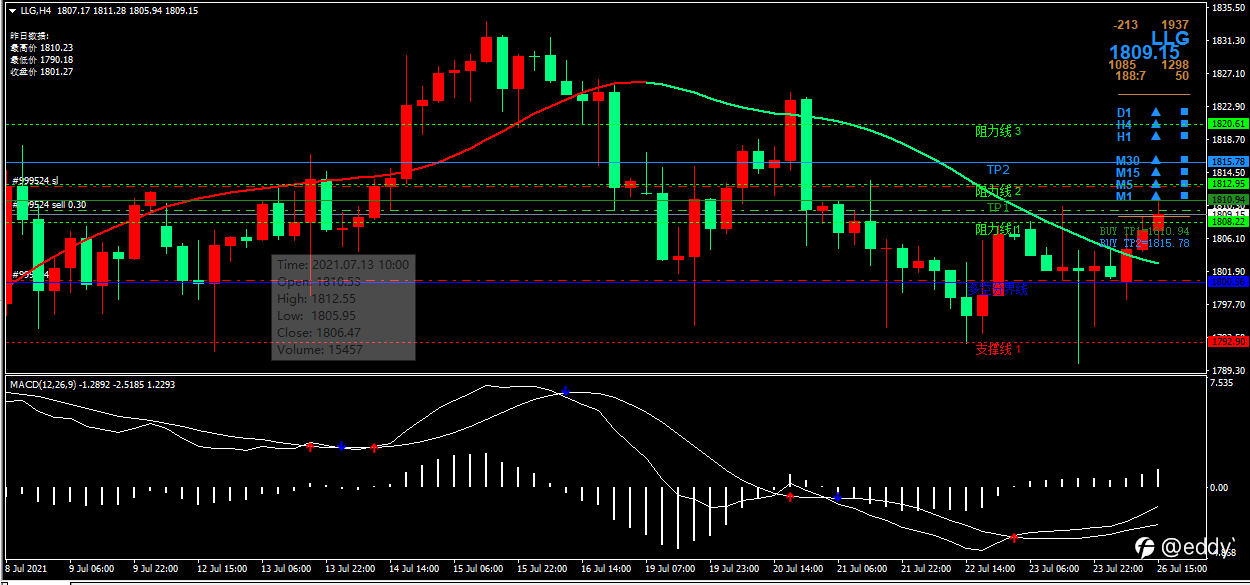Click the 1937 value in the info panel

pyautogui.click(x=1175, y=24)
